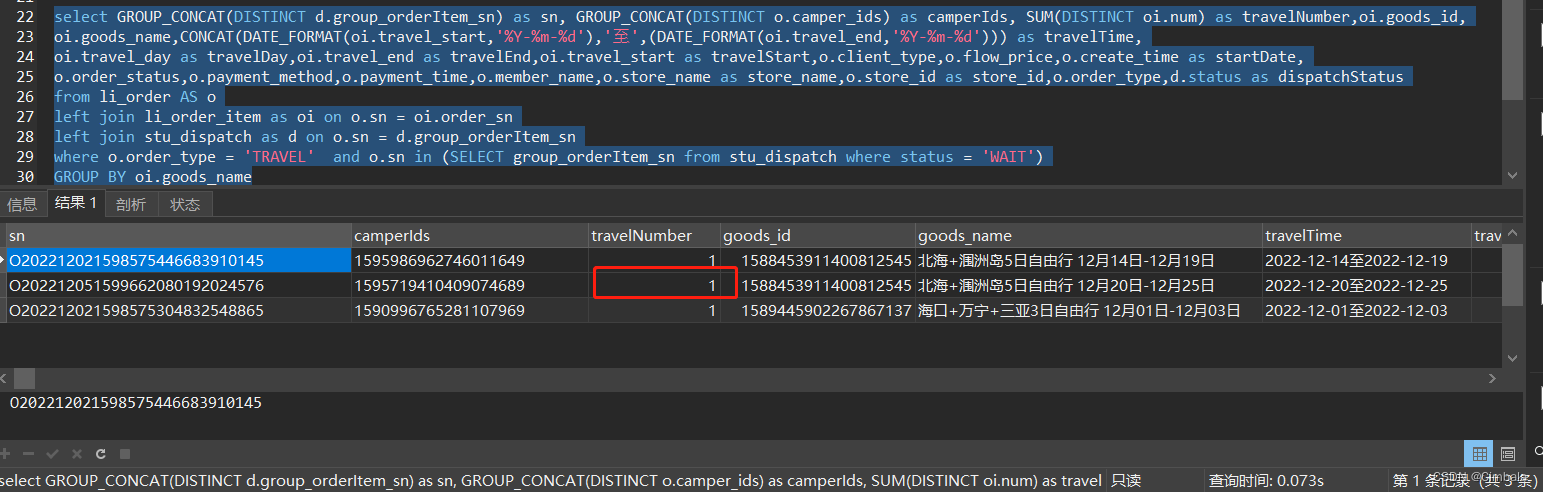This screenshot has width=1543, height=492.
Task: Click the travelNumber column header
Action: pos(654,236)
